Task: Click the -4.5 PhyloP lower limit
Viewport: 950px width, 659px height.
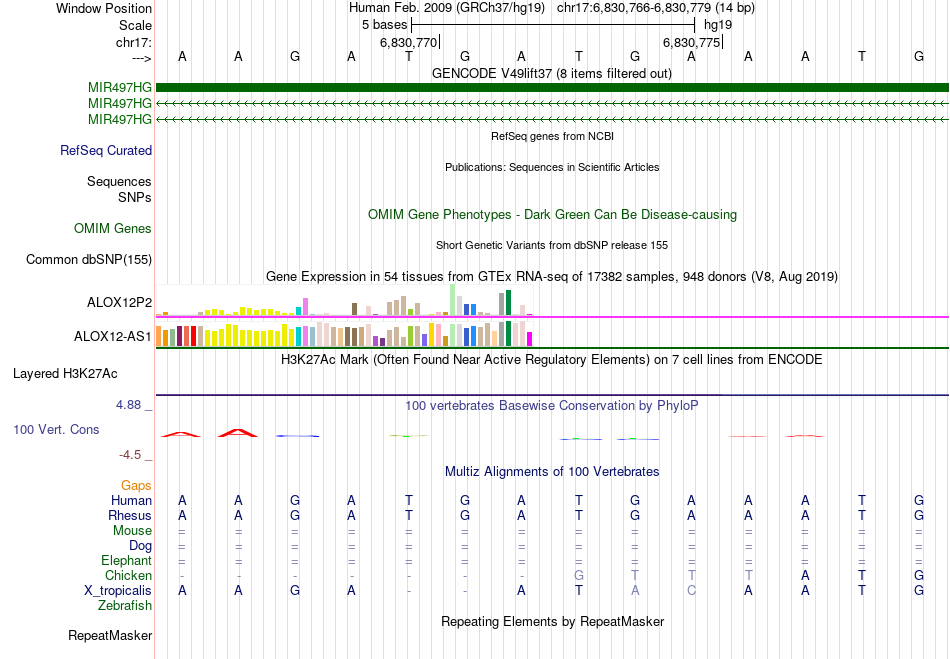Action: [x=130, y=455]
